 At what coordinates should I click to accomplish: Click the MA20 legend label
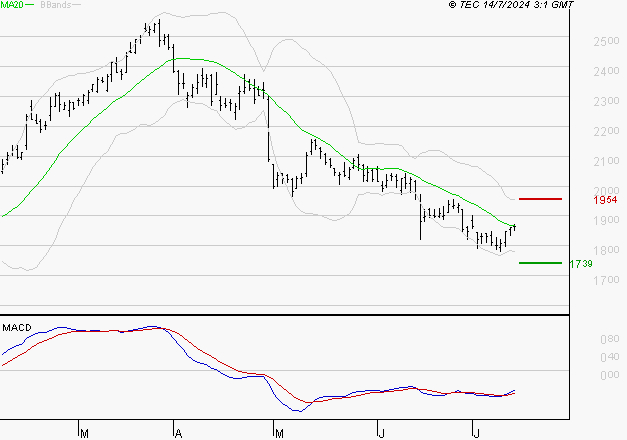coord(12,5)
